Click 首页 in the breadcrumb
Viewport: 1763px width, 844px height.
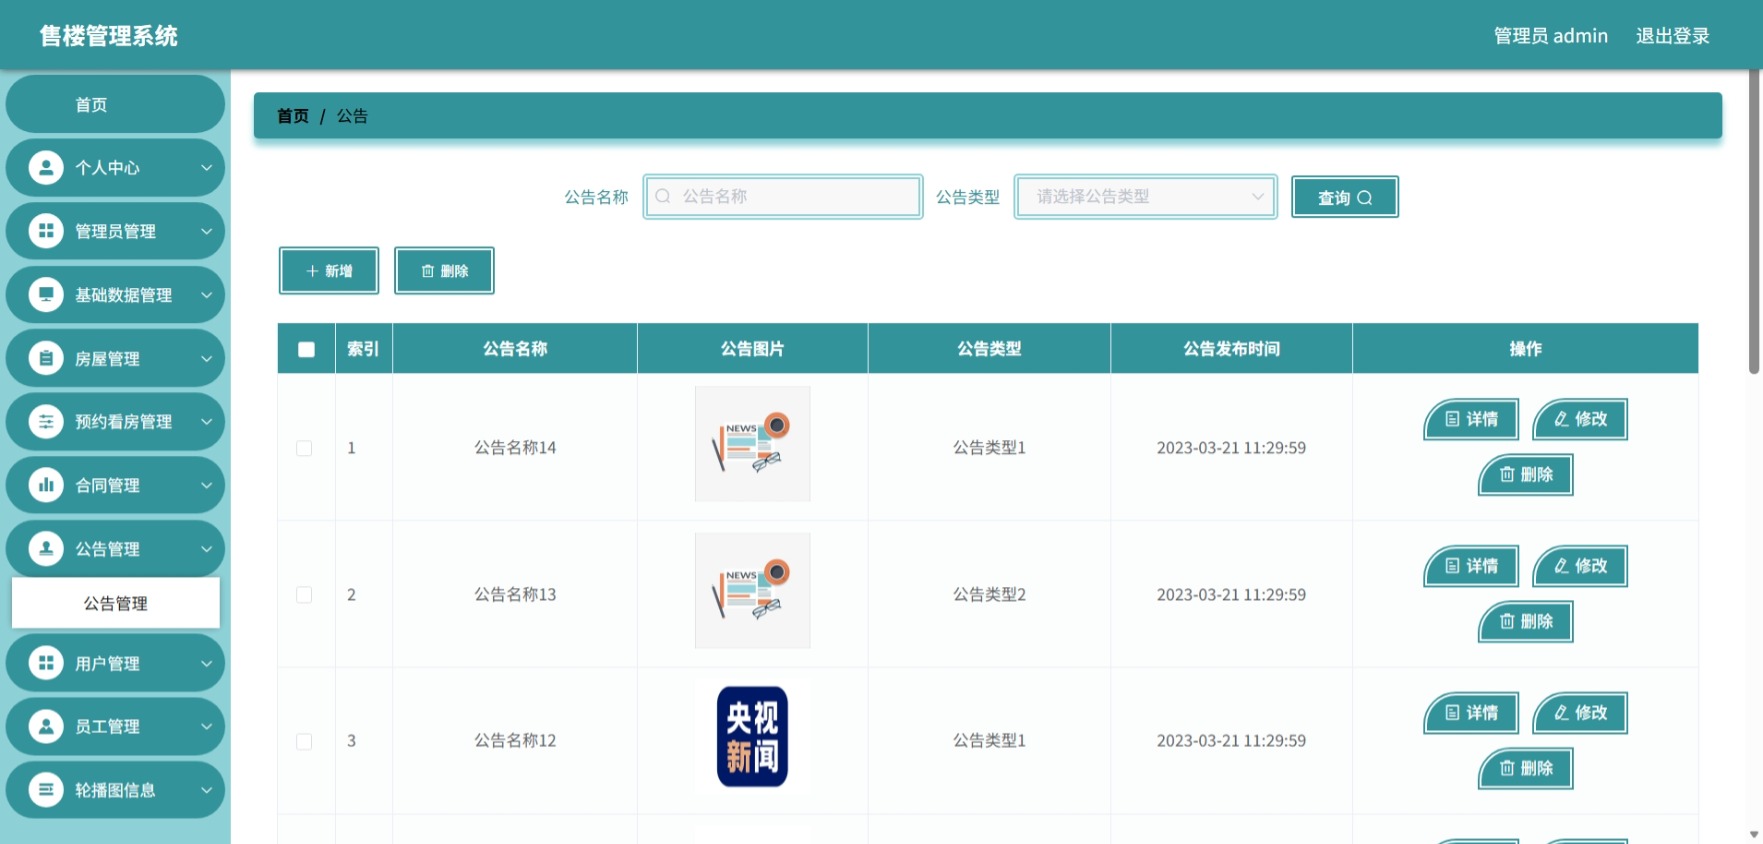pyautogui.click(x=293, y=116)
